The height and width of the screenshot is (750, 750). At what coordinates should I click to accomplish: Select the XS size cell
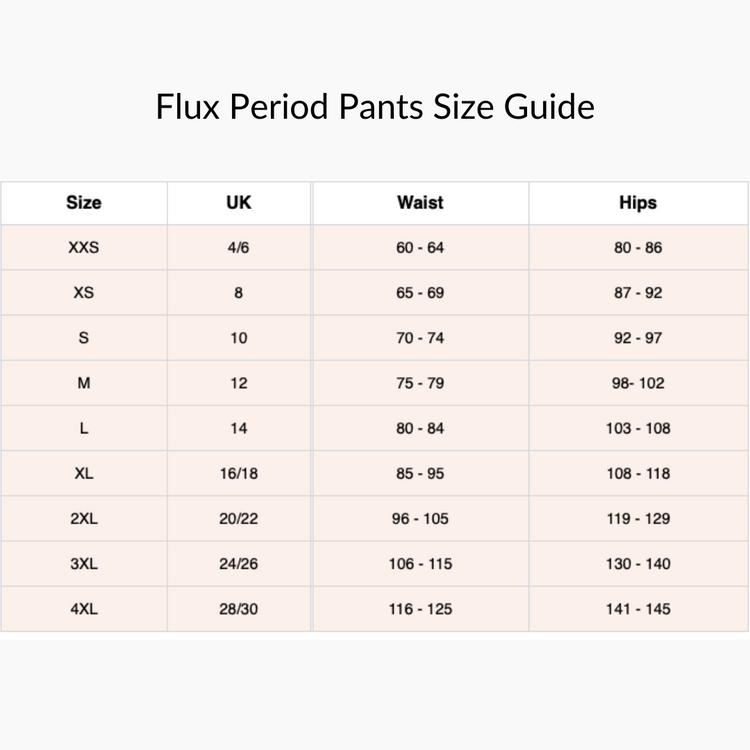(84, 293)
